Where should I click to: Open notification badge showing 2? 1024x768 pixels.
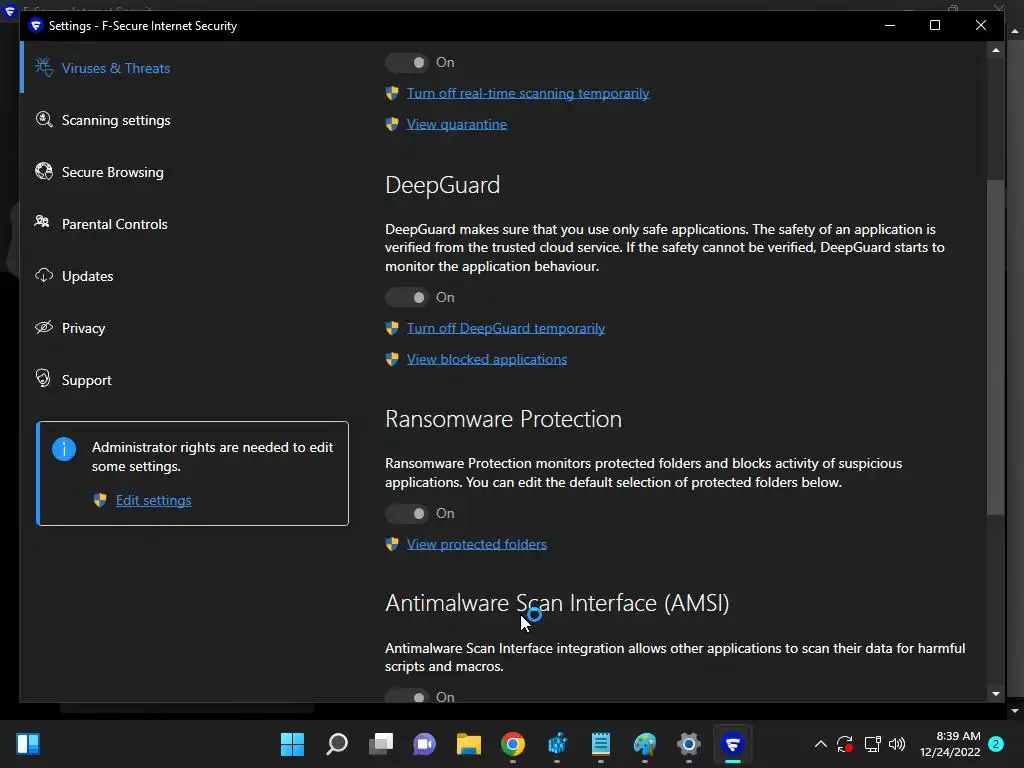[996, 744]
